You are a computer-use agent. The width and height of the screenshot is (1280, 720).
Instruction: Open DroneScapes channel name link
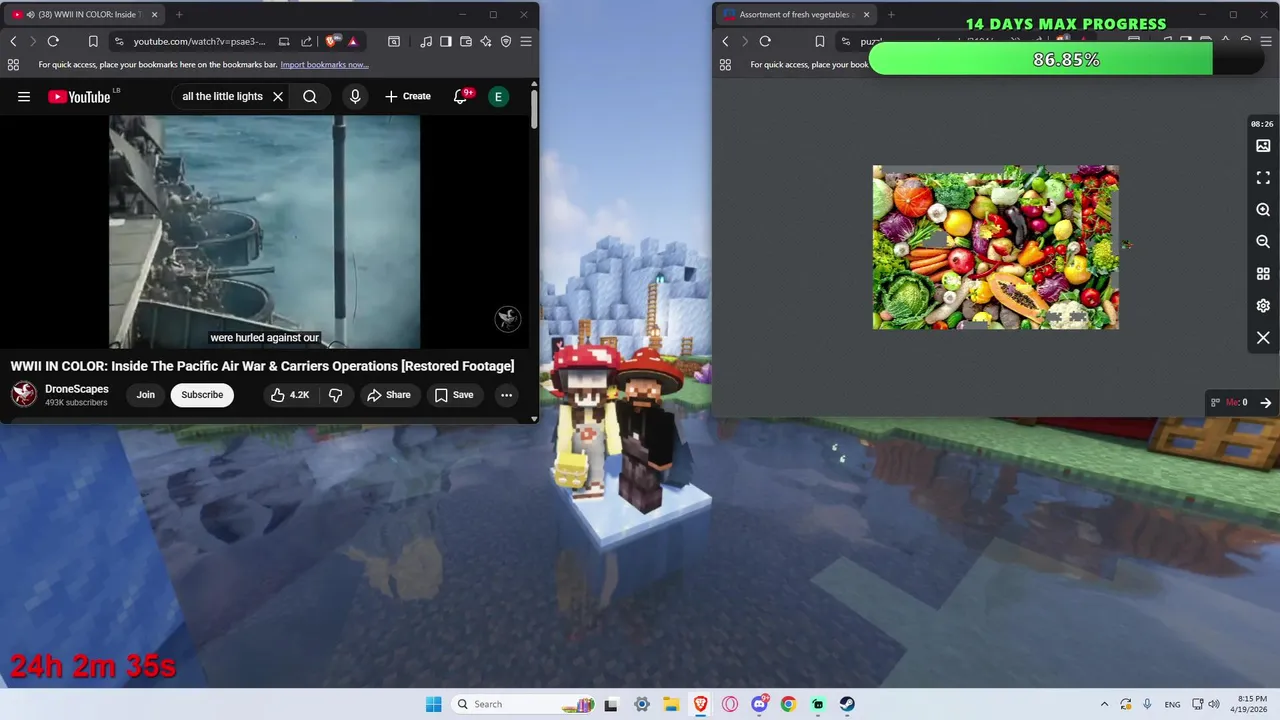(77, 389)
